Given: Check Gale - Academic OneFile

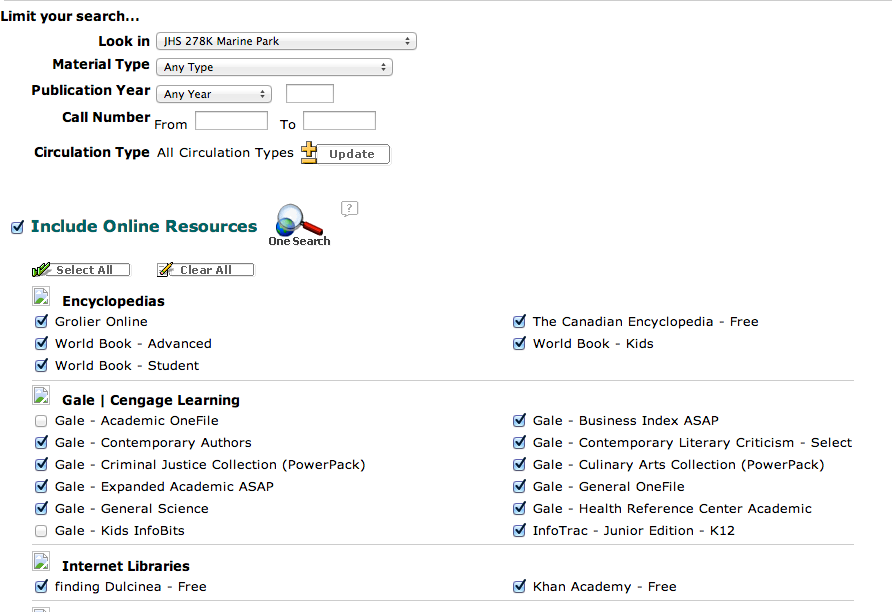Looking at the screenshot, I should point(41,421).
